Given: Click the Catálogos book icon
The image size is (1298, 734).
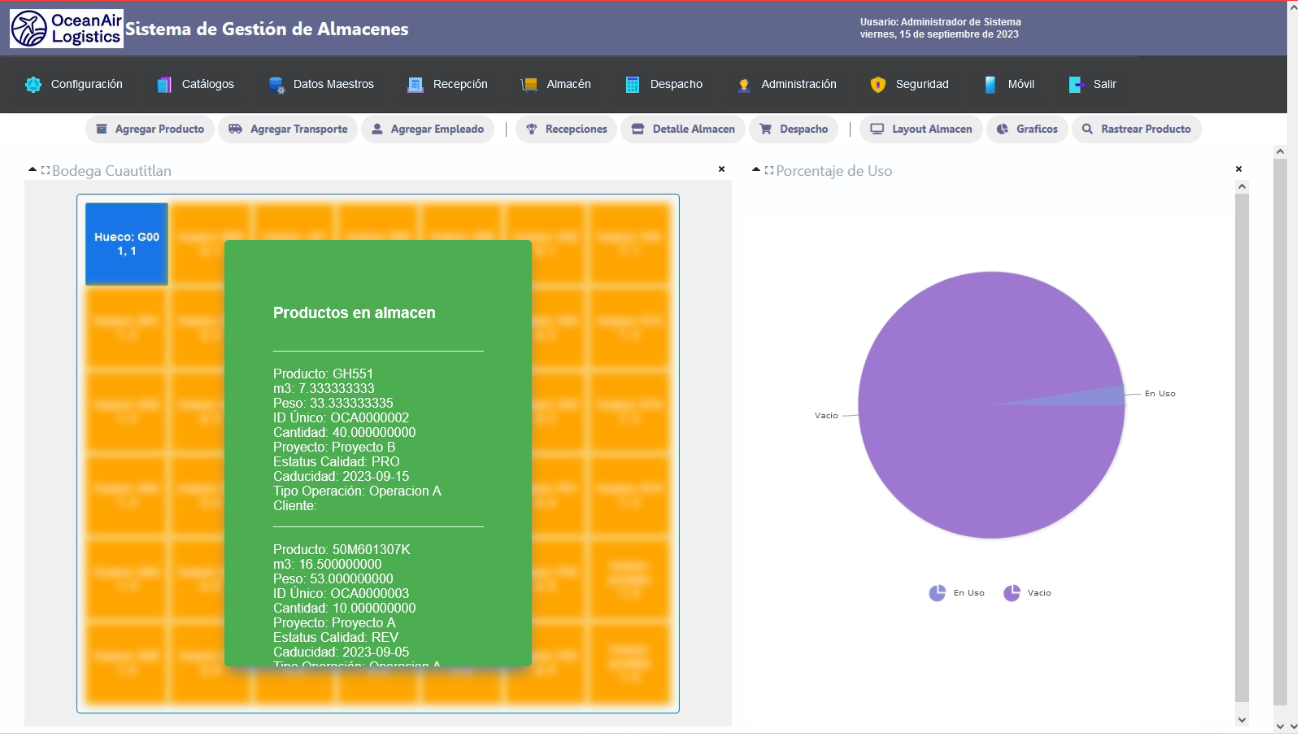Looking at the screenshot, I should pos(164,85).
